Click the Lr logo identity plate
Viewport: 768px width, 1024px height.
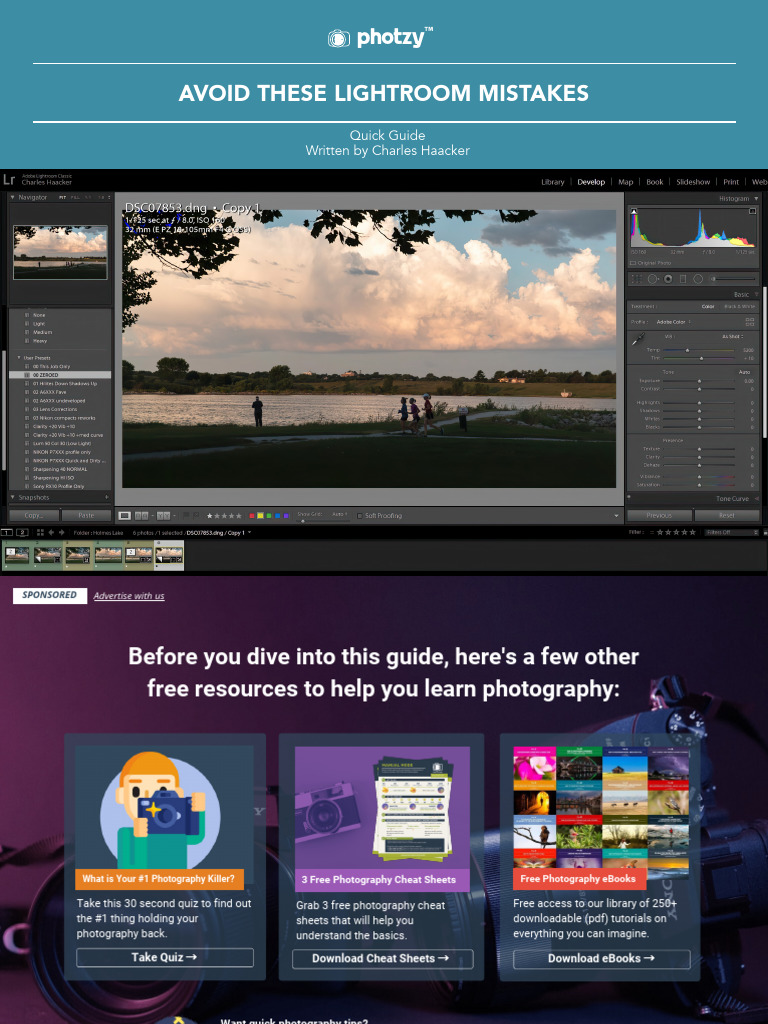[x=8, y=180]
